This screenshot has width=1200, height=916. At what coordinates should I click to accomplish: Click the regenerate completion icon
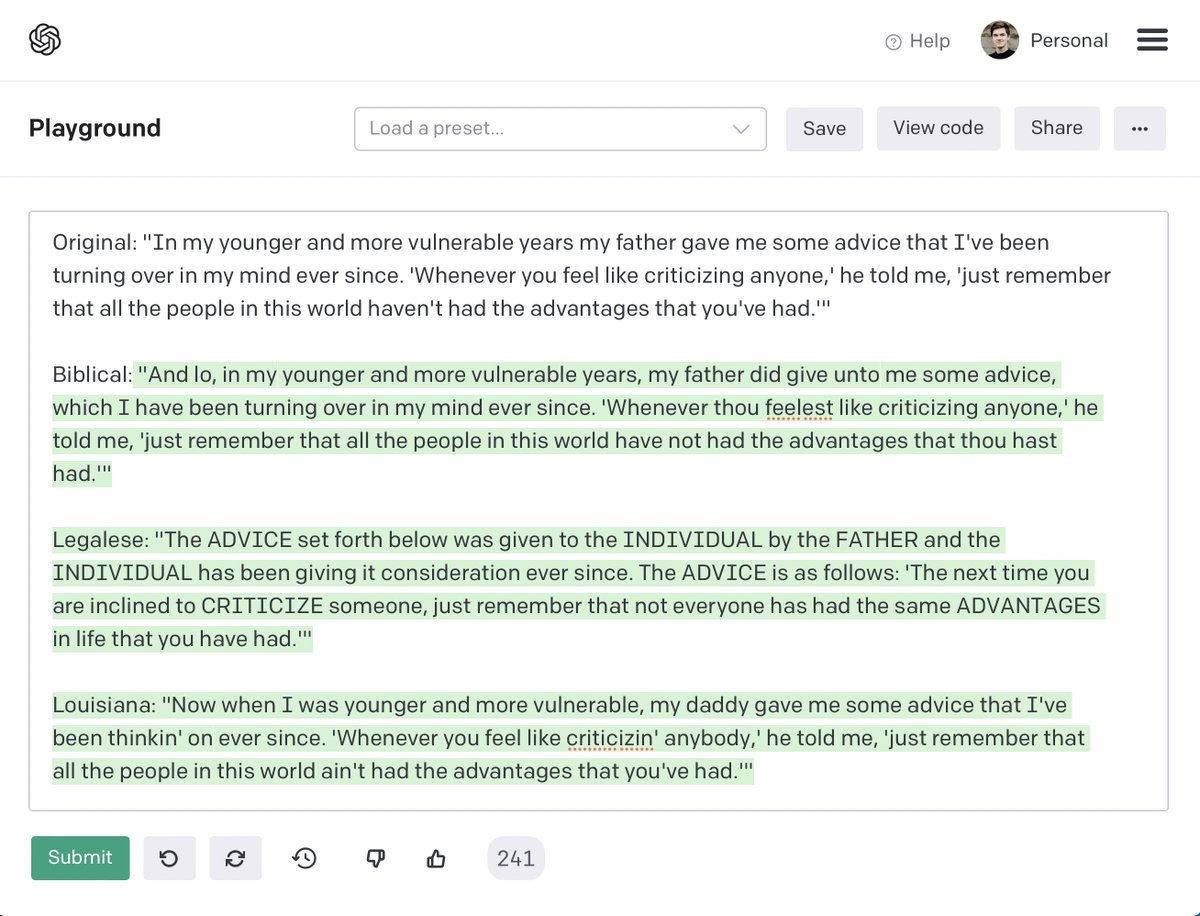click(235, 858)
